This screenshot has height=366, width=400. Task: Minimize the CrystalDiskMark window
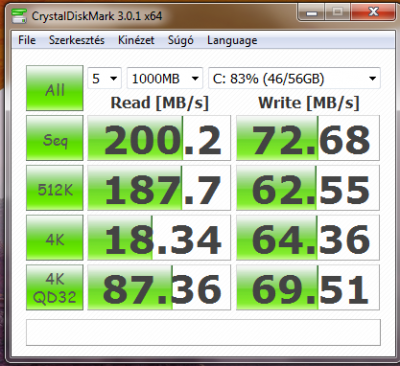pyautogui.click(x=312, y=13)
